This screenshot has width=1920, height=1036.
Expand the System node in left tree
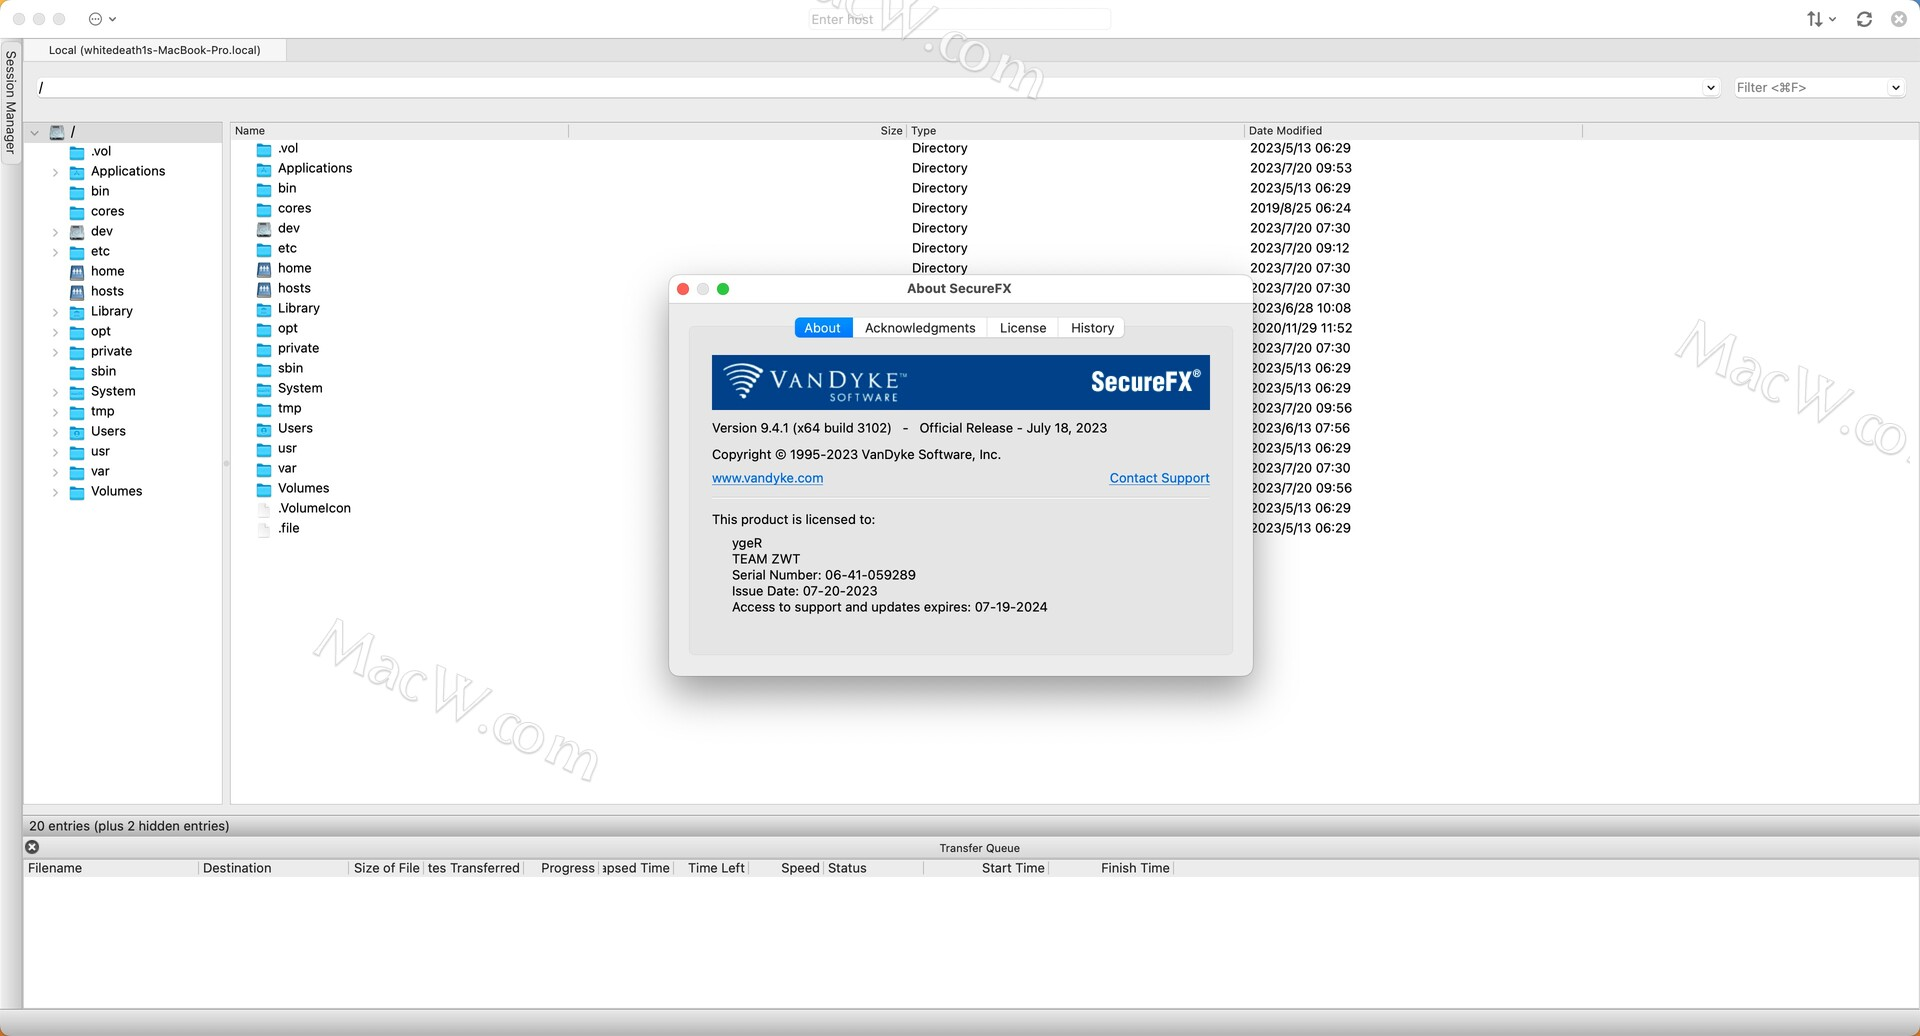click(55, 392)
